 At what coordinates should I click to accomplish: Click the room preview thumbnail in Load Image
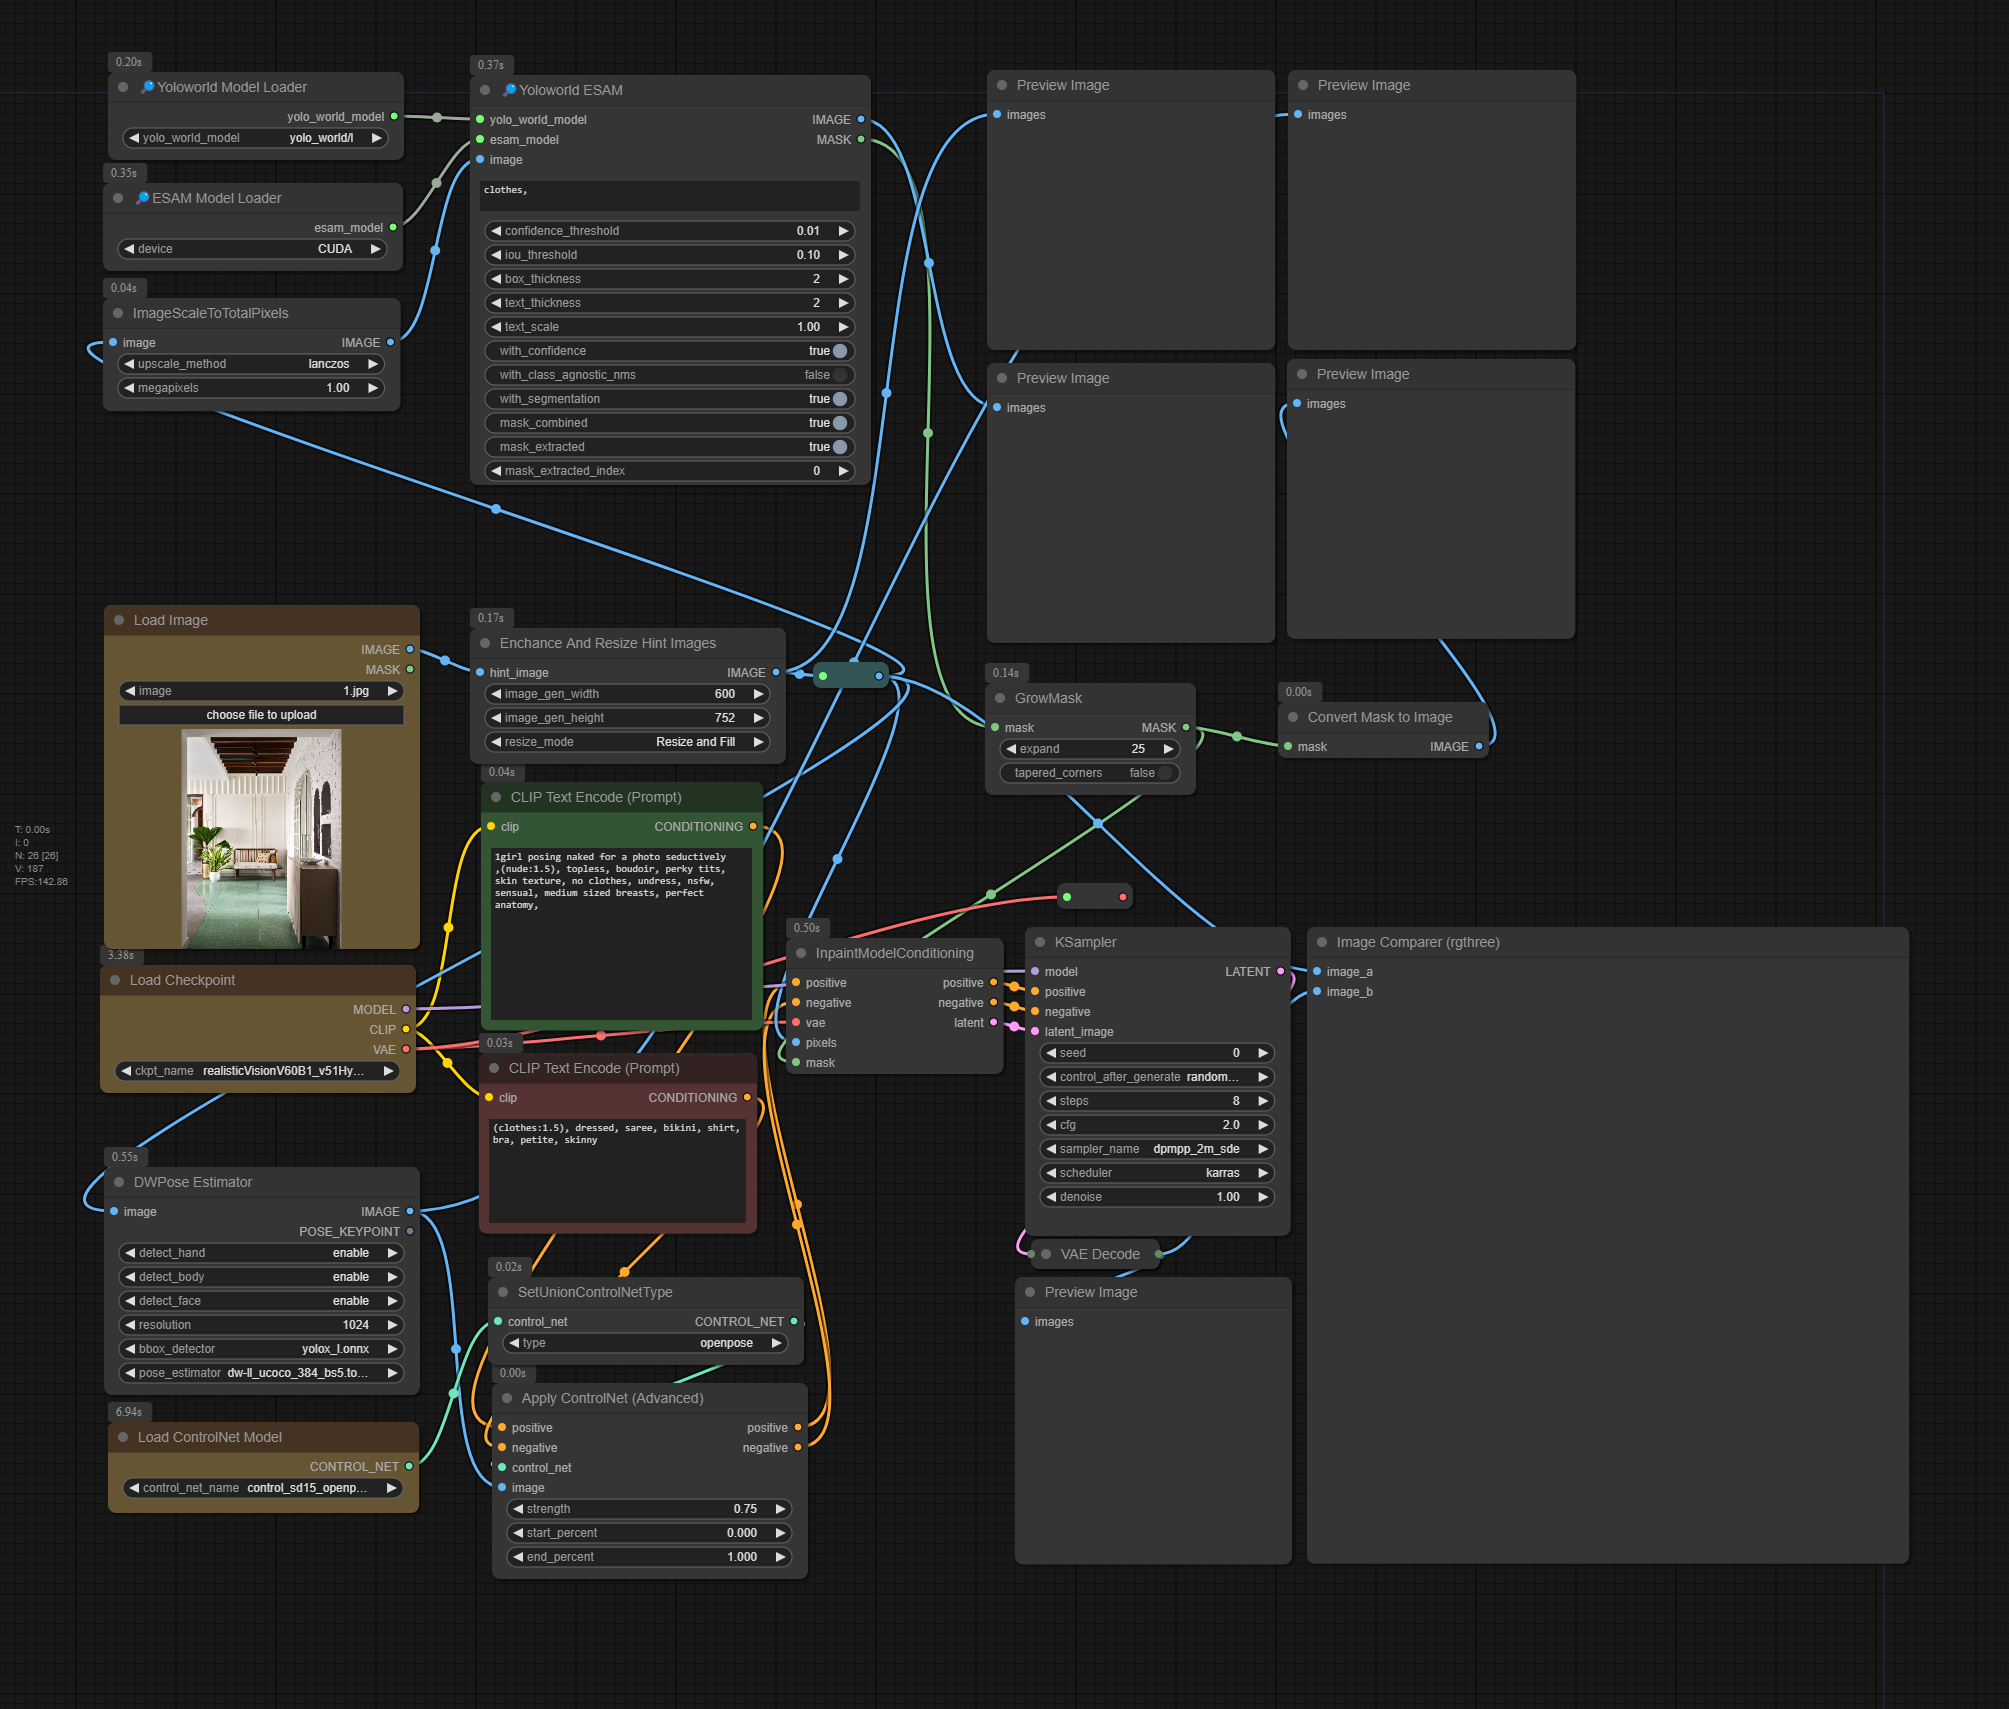pos(261,840)
